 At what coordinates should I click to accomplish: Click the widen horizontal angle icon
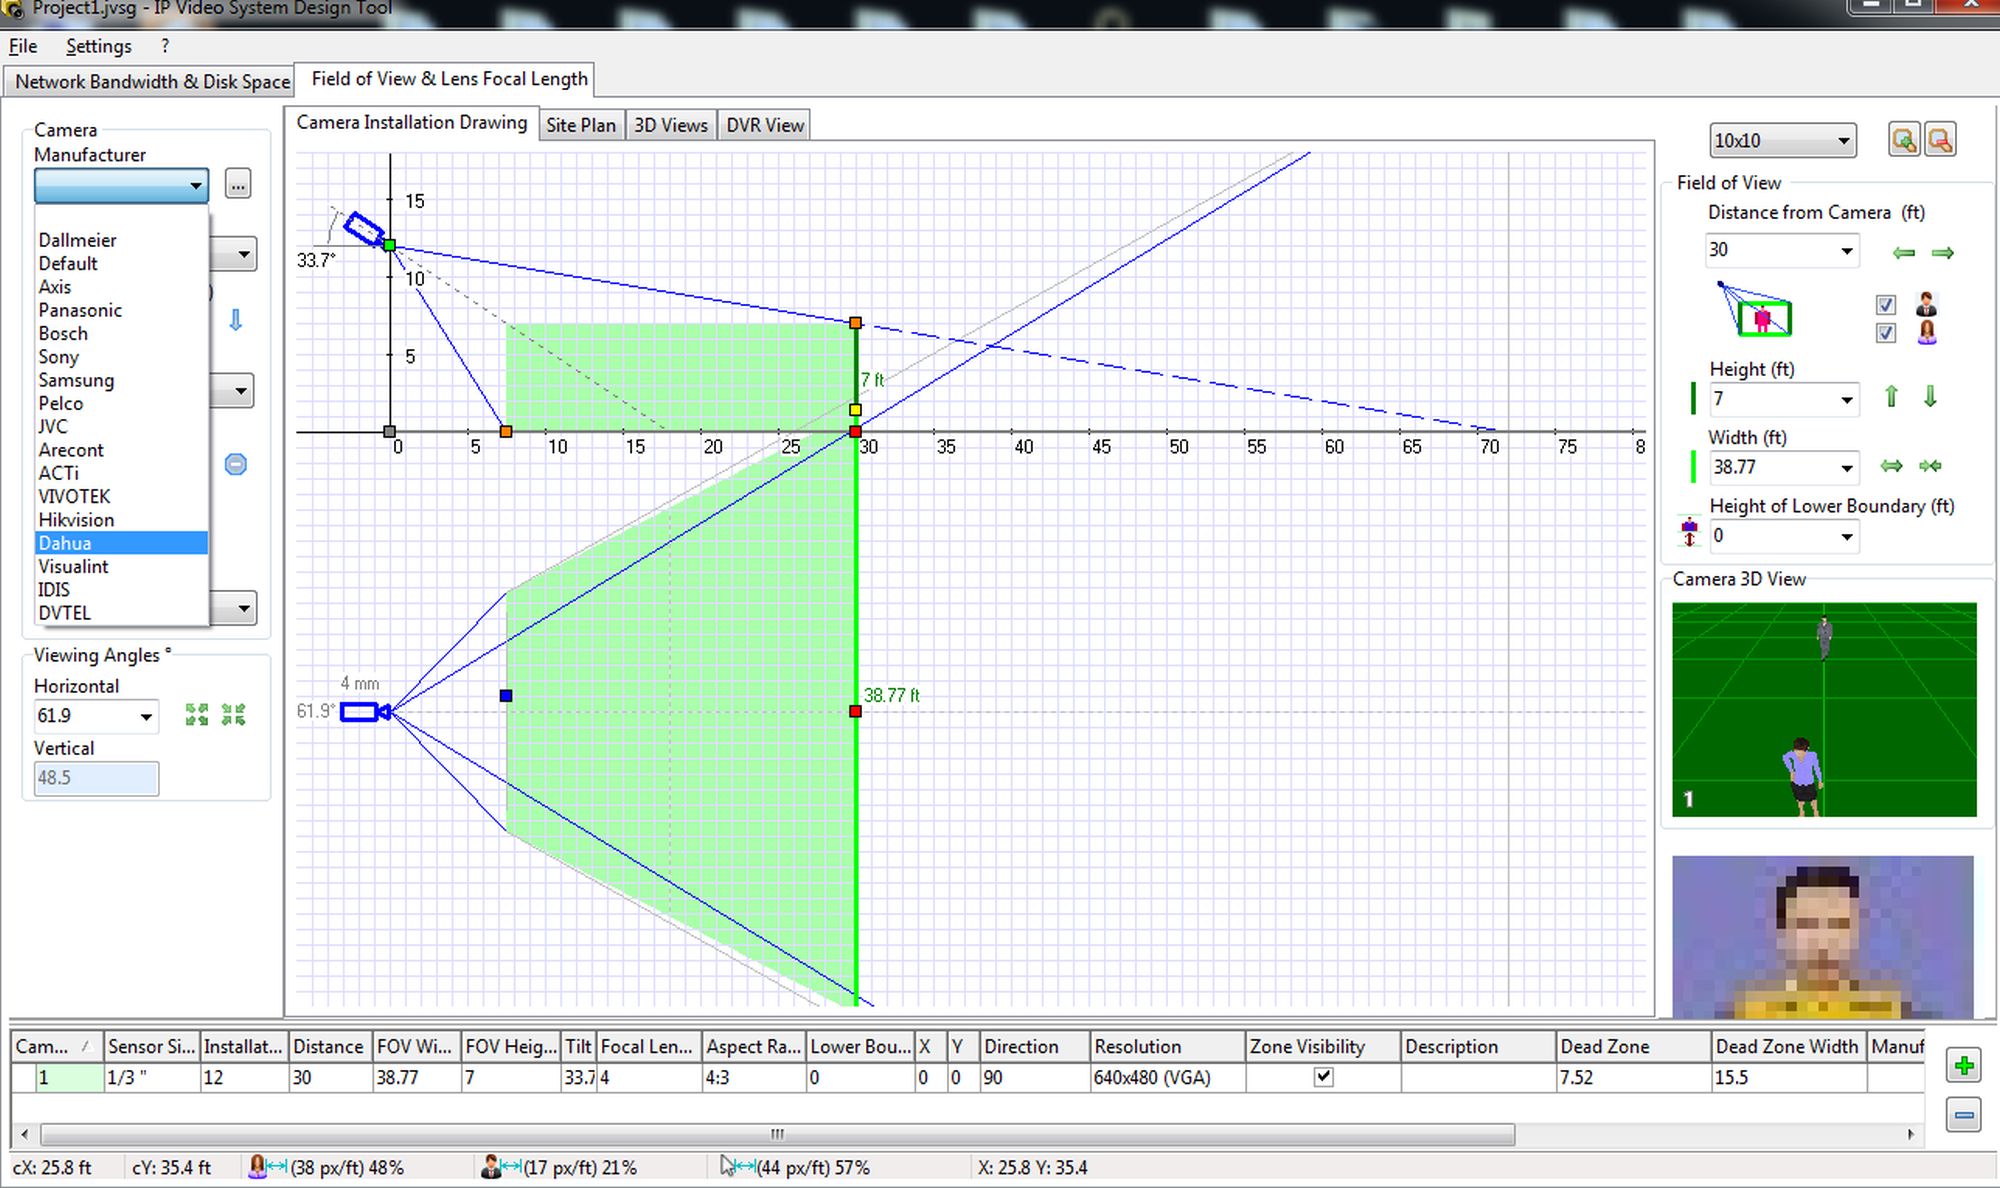(x=197, y=715)
